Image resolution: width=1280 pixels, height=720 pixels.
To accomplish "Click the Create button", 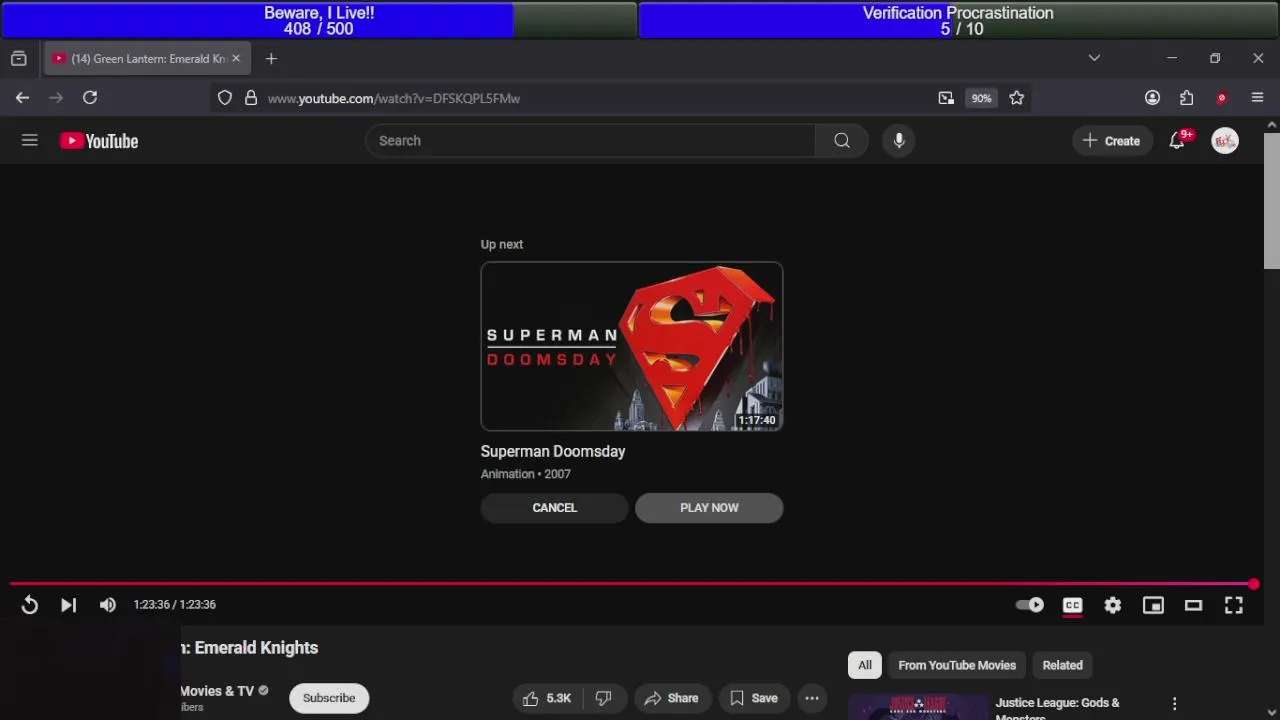I will pyautogui.click(x=1111, y=141).
